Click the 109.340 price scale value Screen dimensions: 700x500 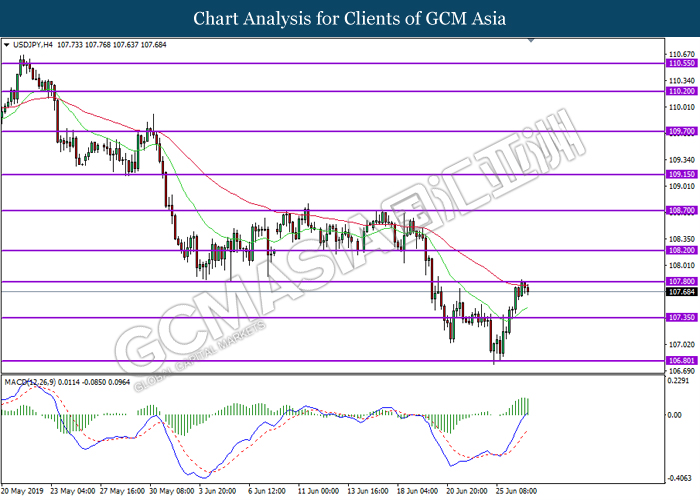[682, 160]
